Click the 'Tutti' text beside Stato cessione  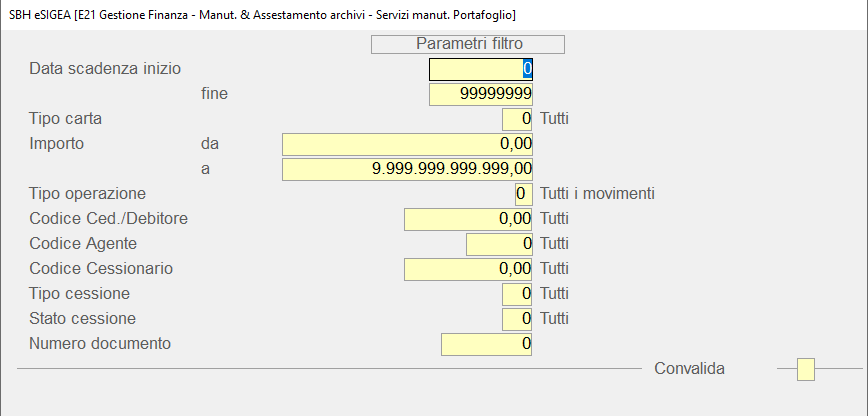click(555, 319)
